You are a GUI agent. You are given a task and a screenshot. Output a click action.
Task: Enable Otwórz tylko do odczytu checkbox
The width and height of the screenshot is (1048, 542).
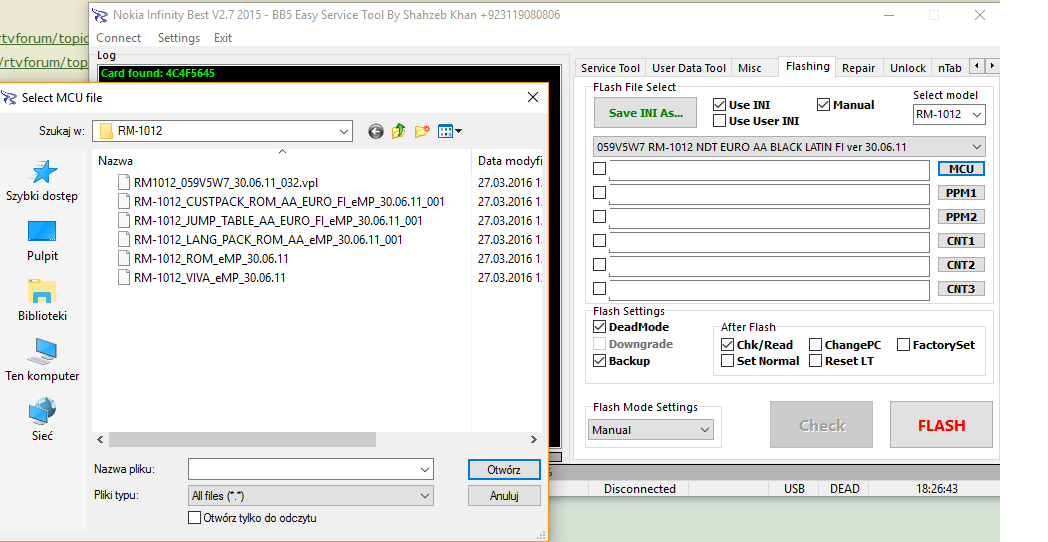[194, 518]
